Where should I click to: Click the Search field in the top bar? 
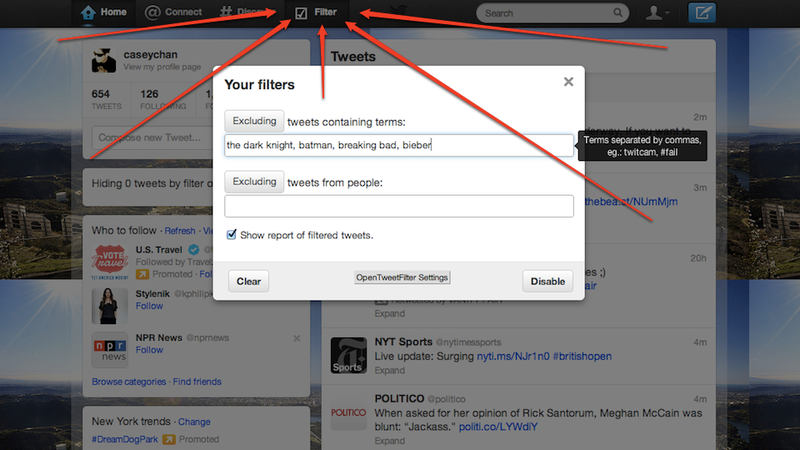552,13
